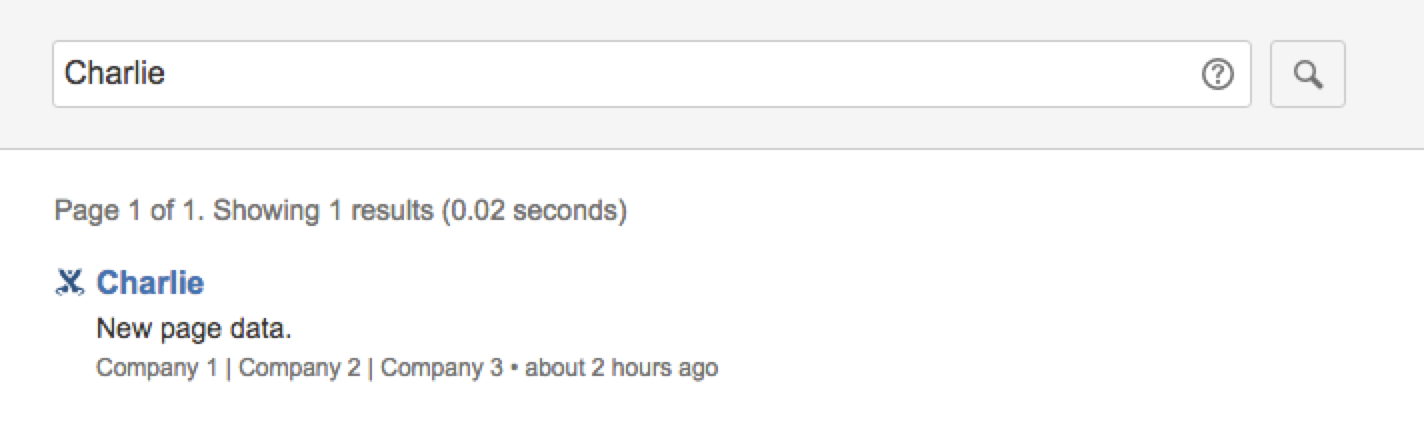Click empty space inside the search box
Image resolution: width=1424 pixels, height=430 pixels.
click(700, 74)
